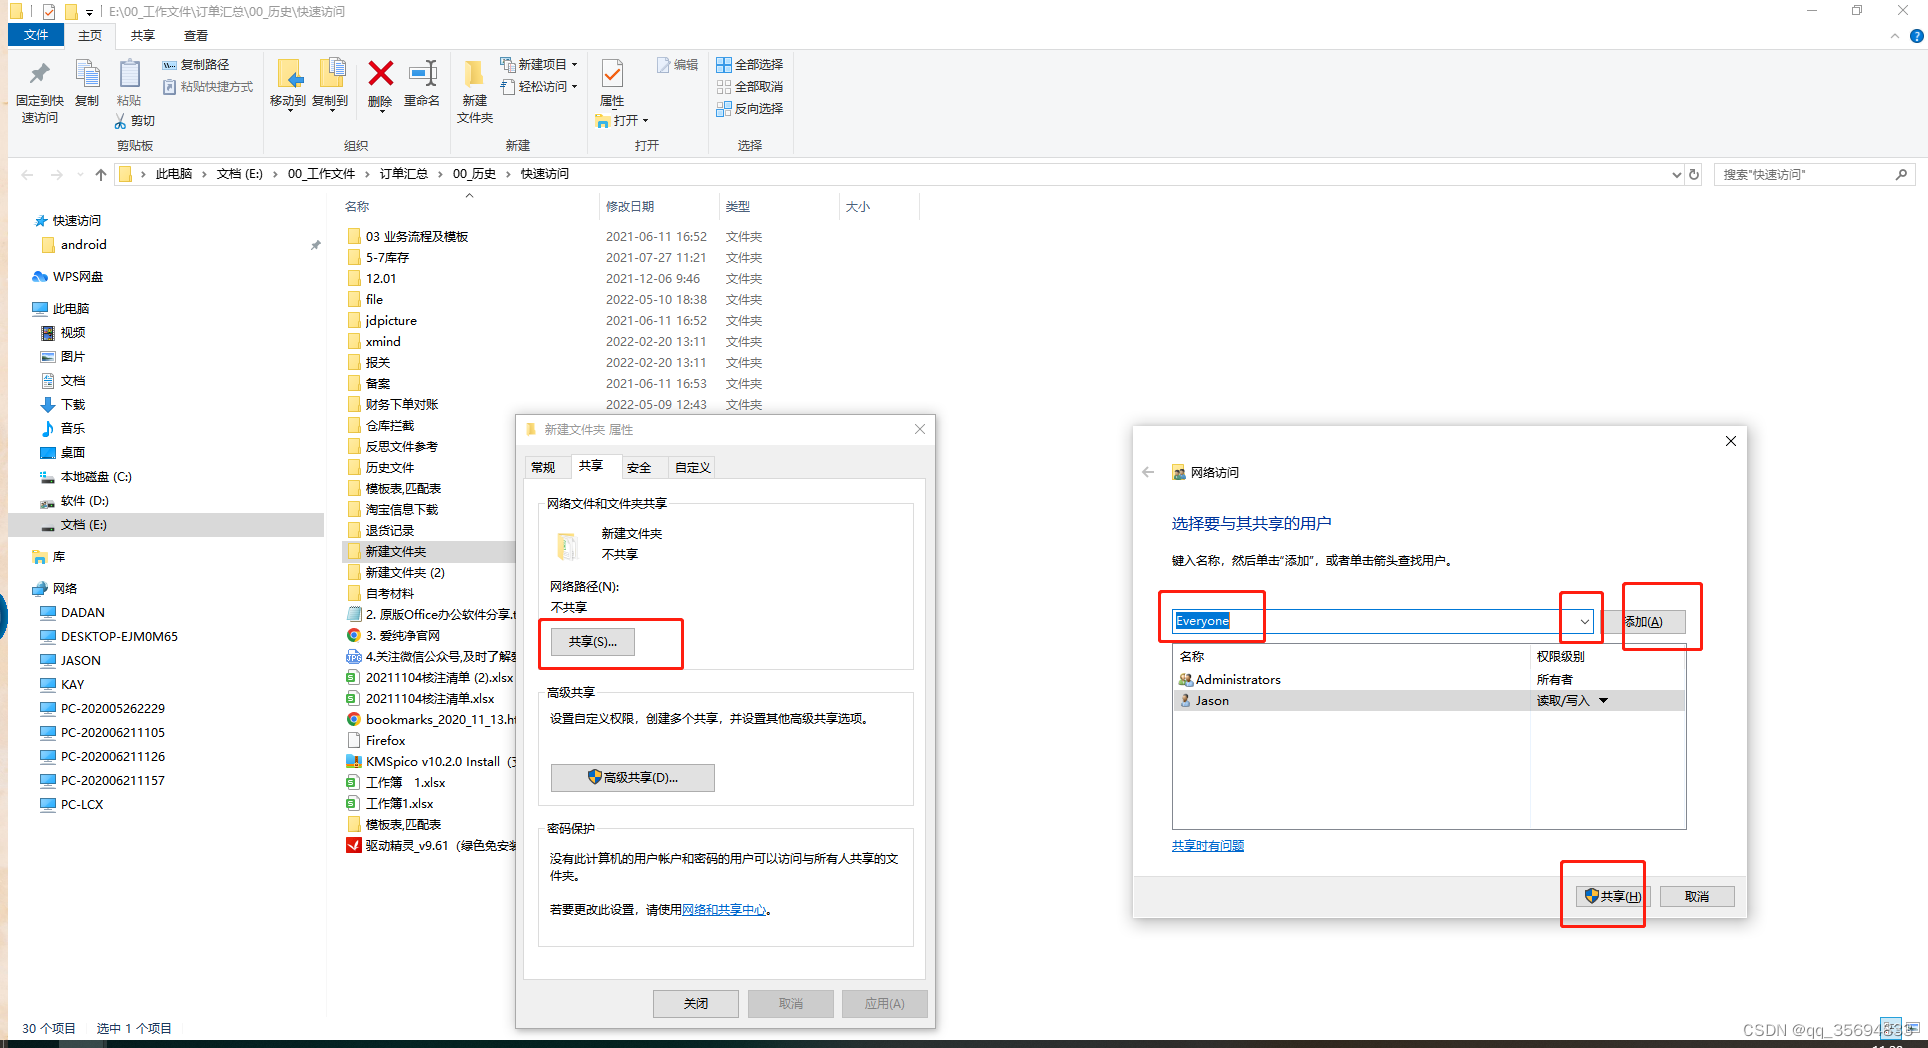Switch to Customize (自定义) tab in properties dialog

point(692,468)
